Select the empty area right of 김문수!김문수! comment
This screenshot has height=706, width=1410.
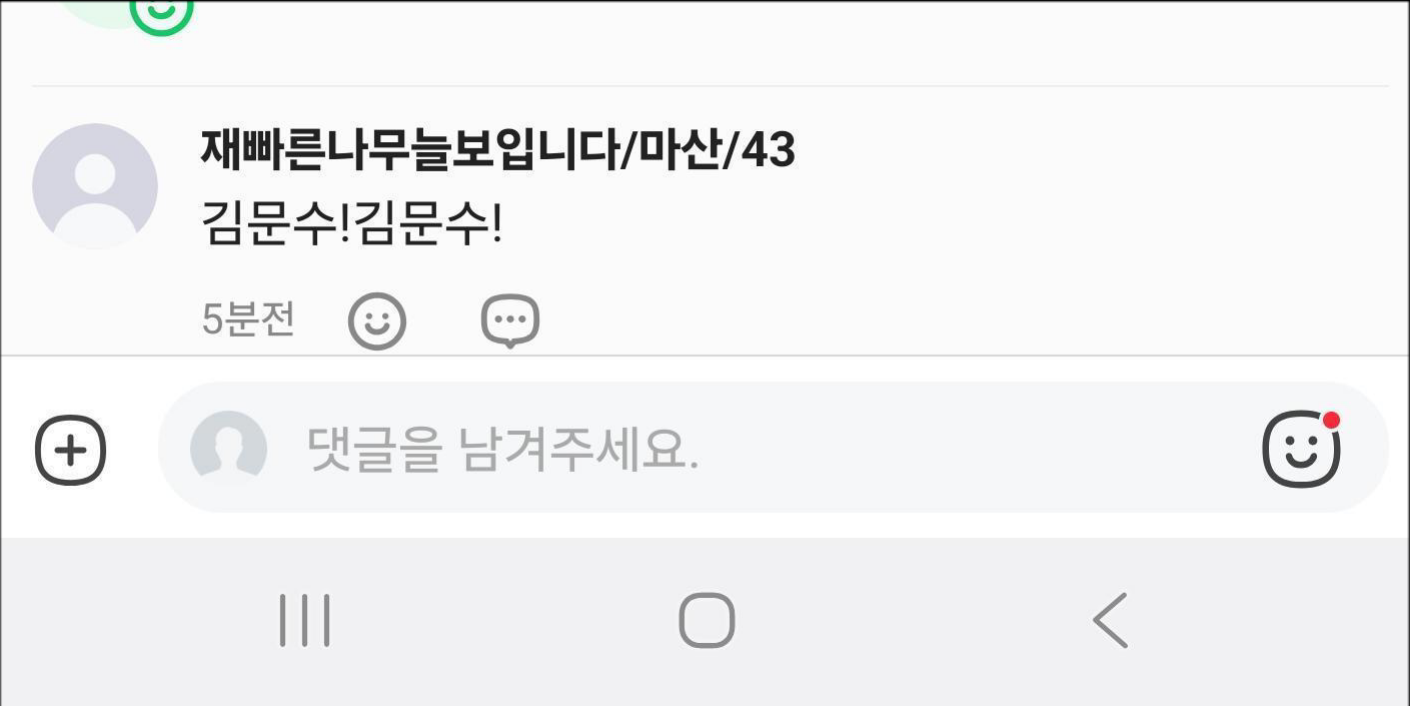940,225
